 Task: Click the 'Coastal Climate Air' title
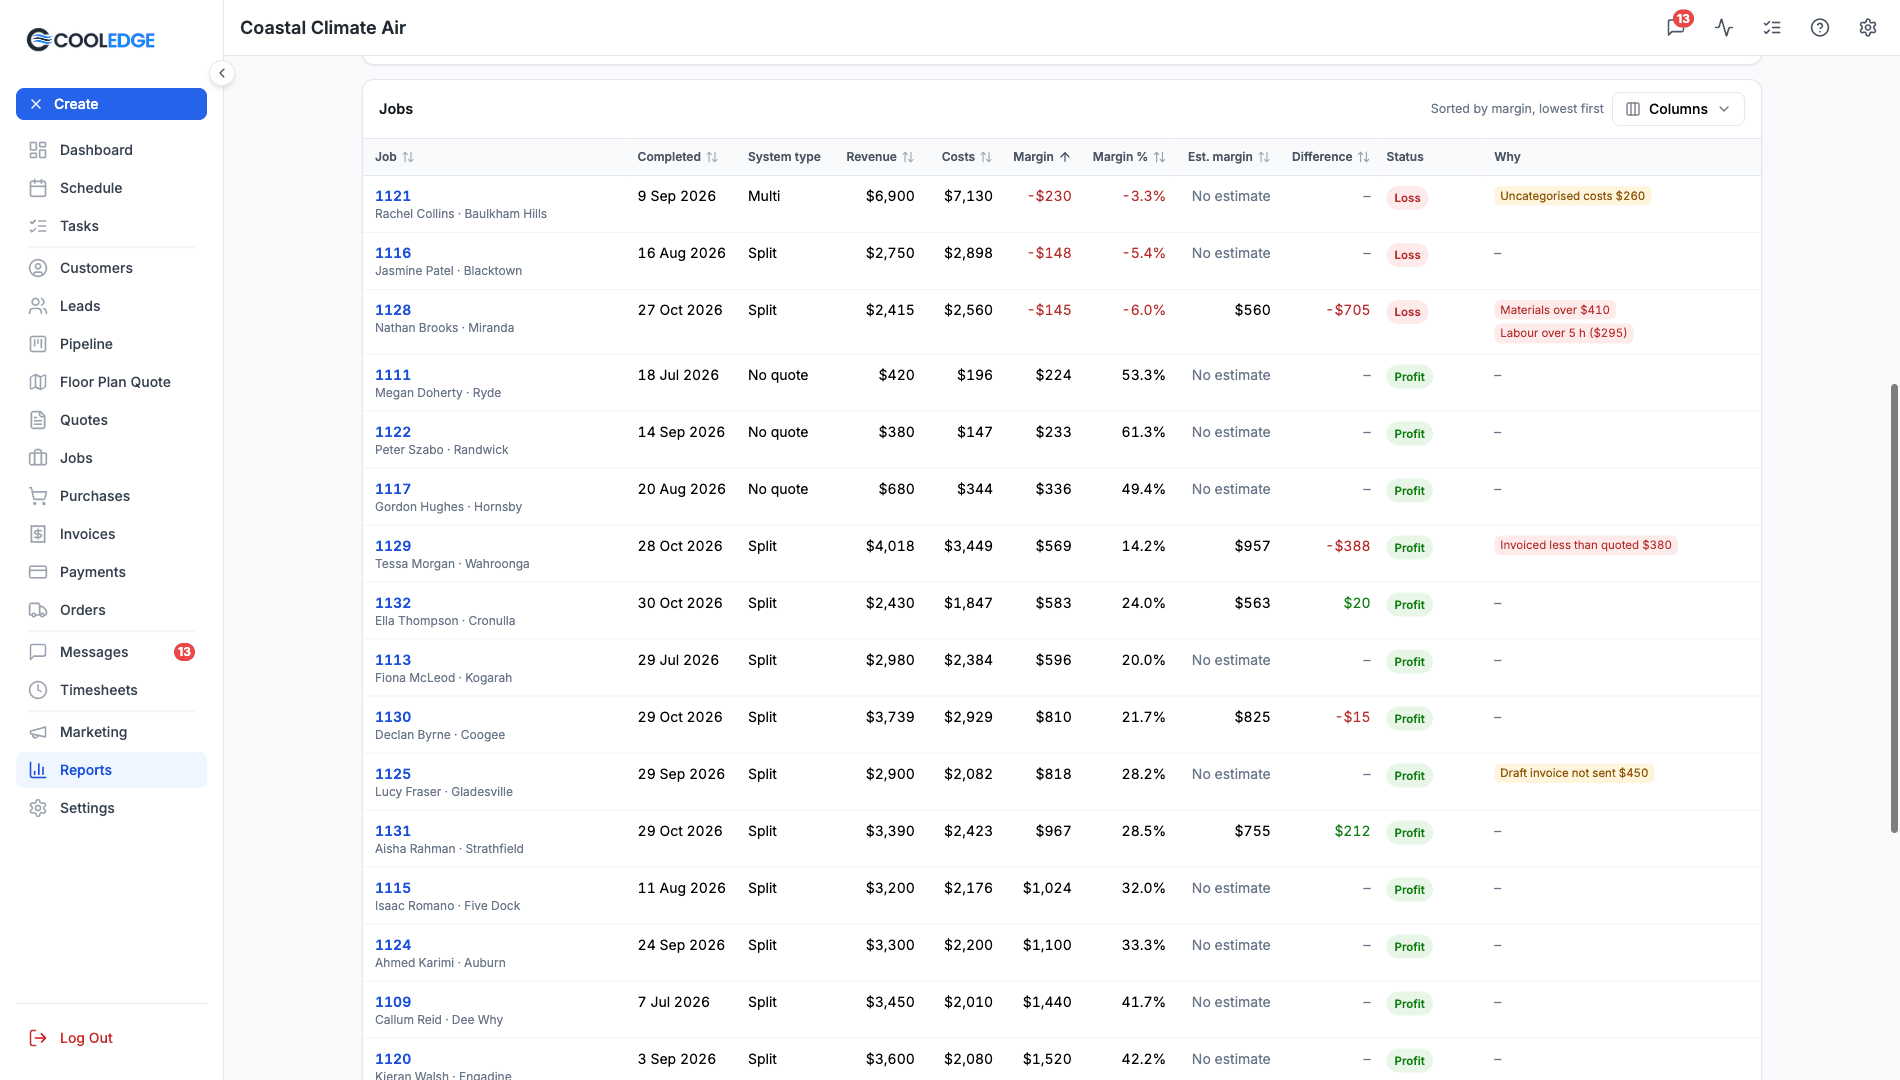(323, 28)
